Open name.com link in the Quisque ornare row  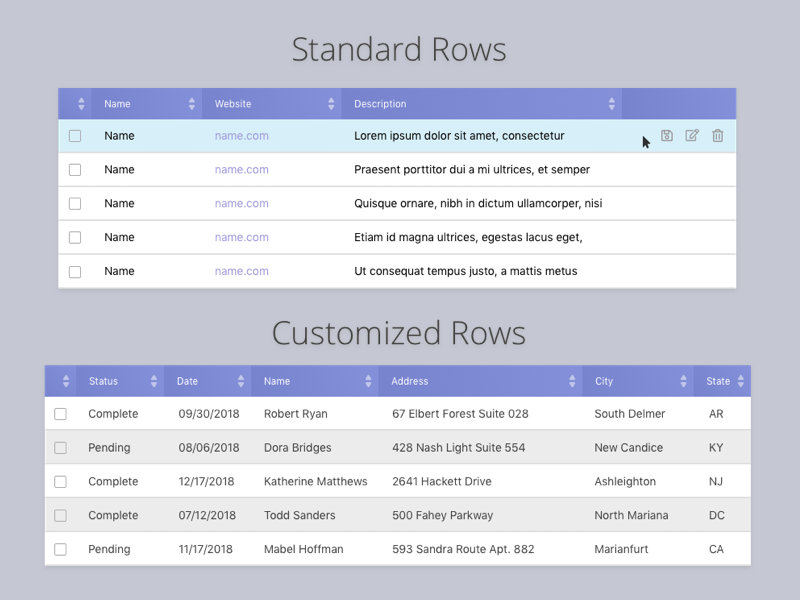241,204
